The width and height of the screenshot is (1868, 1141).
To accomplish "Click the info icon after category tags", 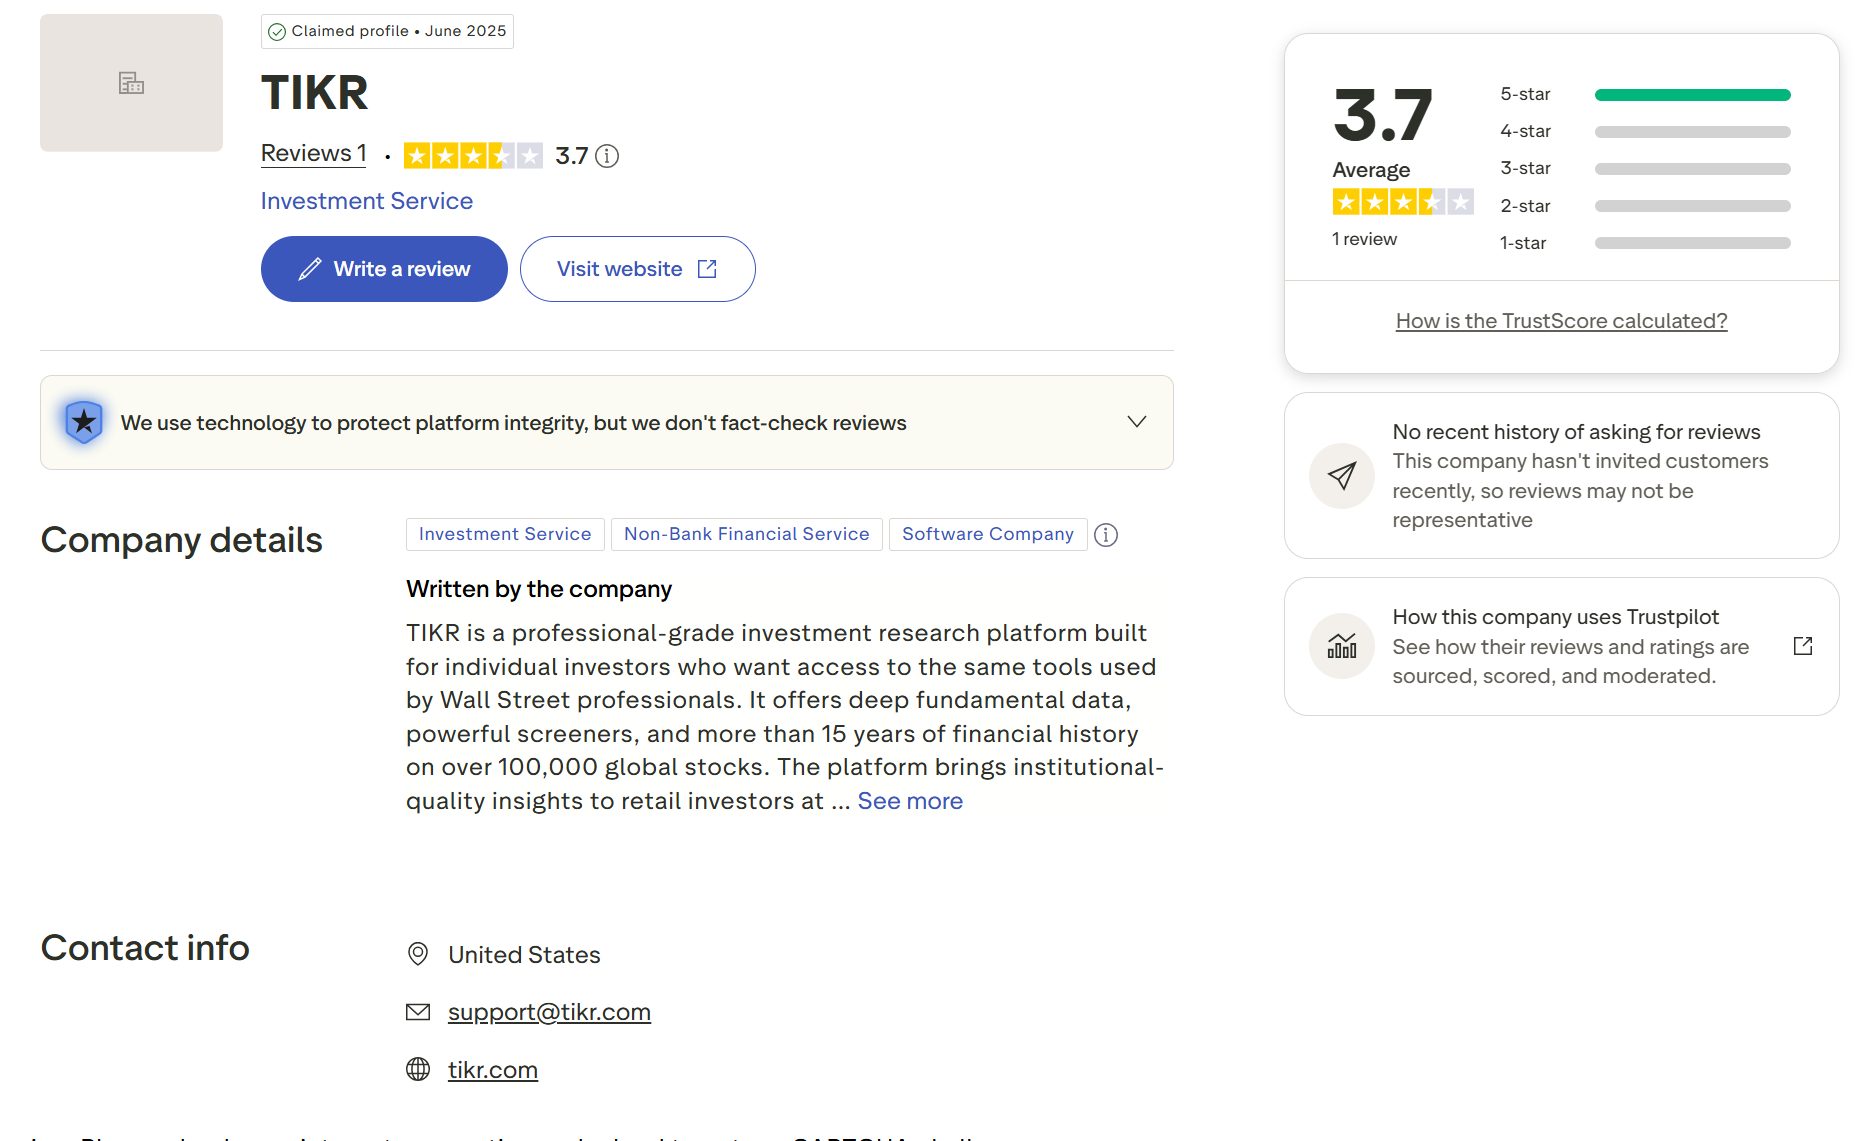I will pos(1106,535).
